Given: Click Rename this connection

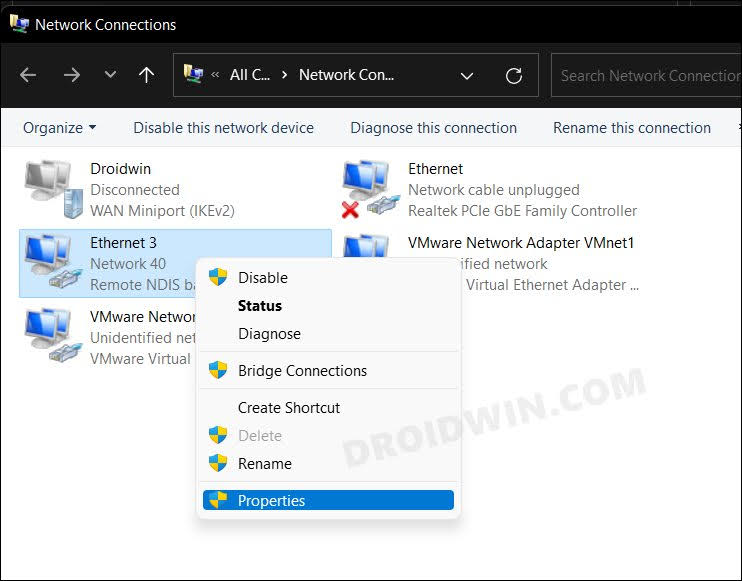Looking at the screenshot, I should 632,128.
